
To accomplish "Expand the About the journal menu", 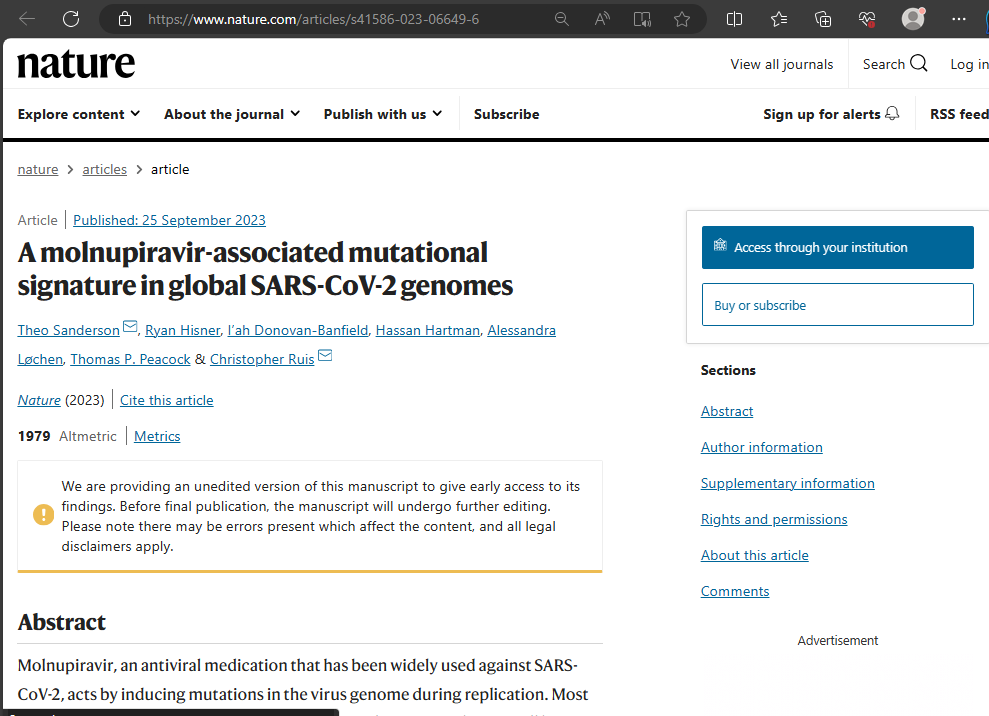I will point(232,114).
